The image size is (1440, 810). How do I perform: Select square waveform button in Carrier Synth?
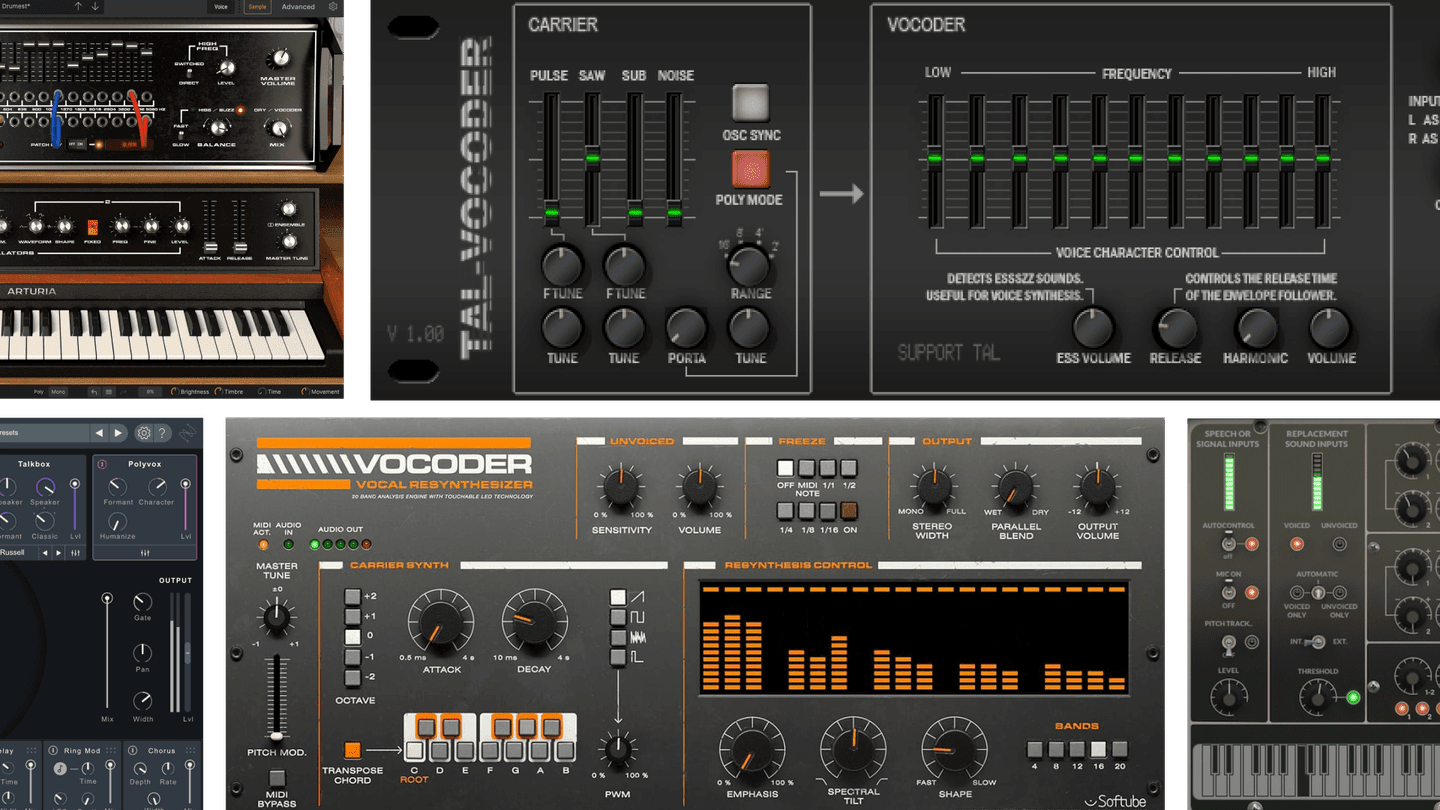(619, 616)
